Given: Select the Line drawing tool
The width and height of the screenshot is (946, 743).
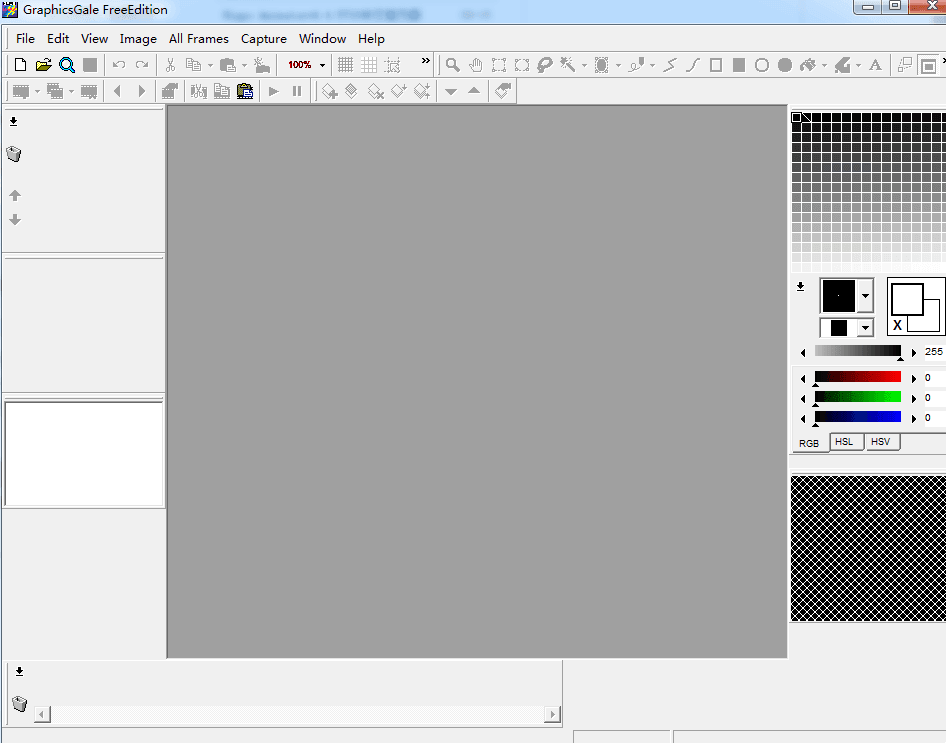Looking at the screenshot, I should [x=670, y=65].
